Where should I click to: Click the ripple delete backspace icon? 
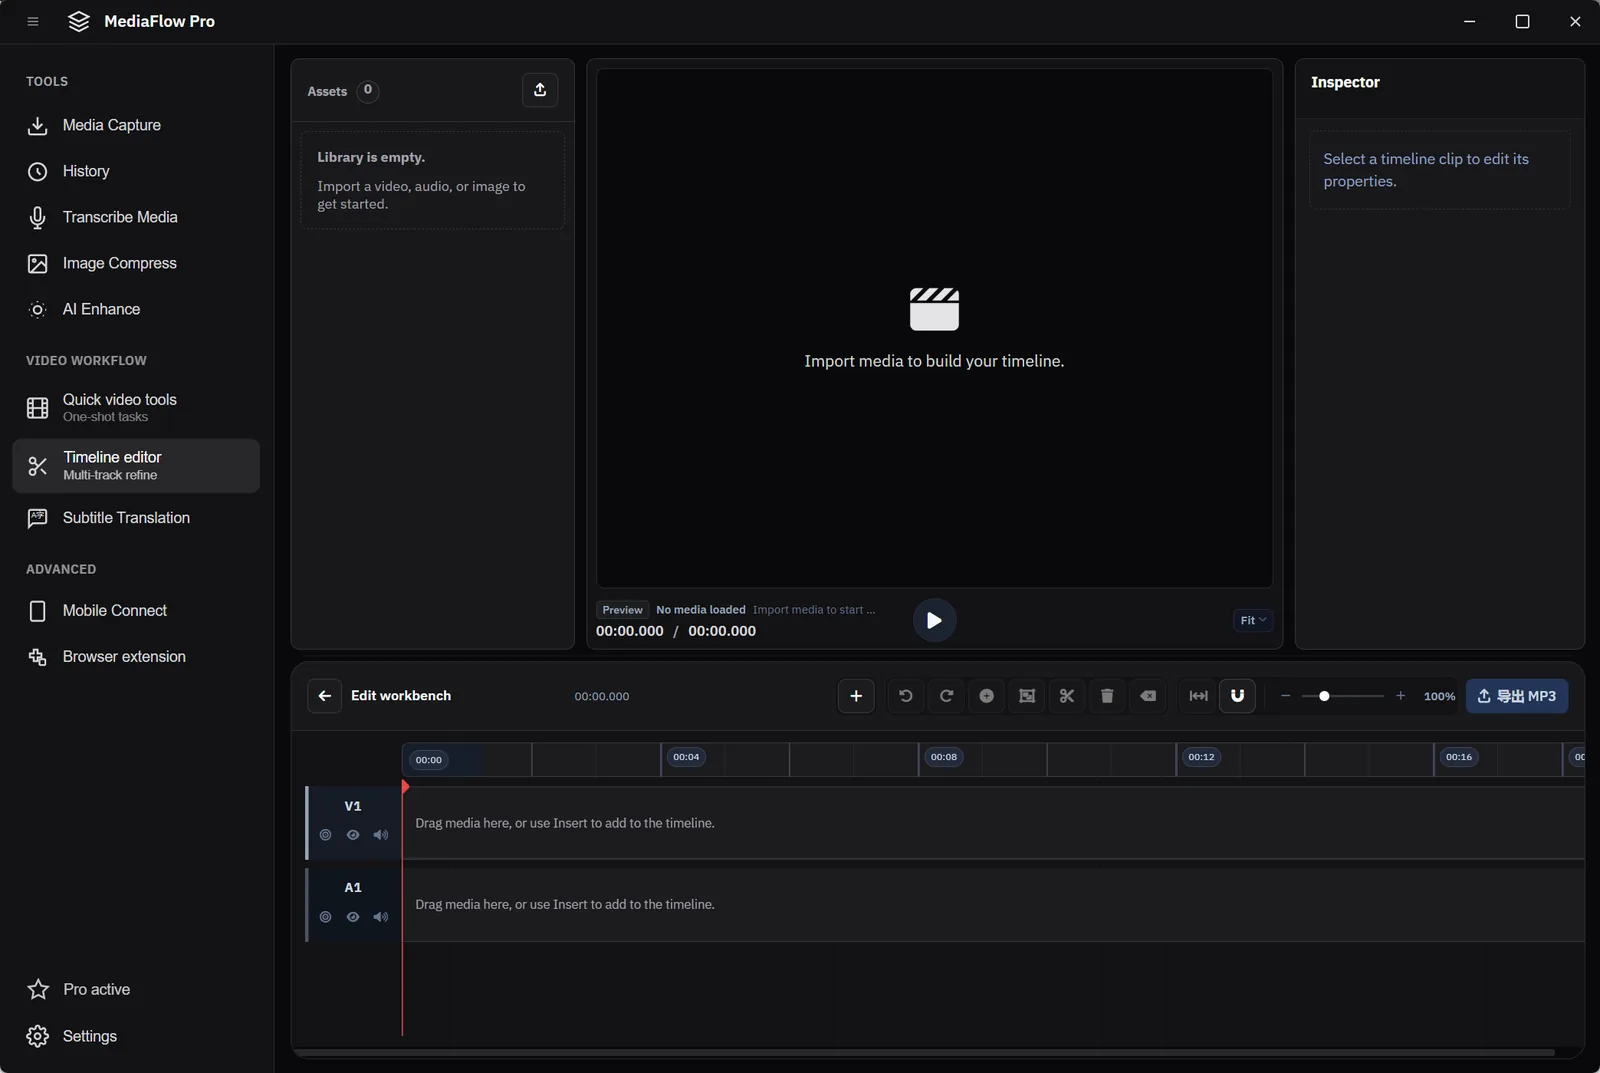click(1148, 696)
